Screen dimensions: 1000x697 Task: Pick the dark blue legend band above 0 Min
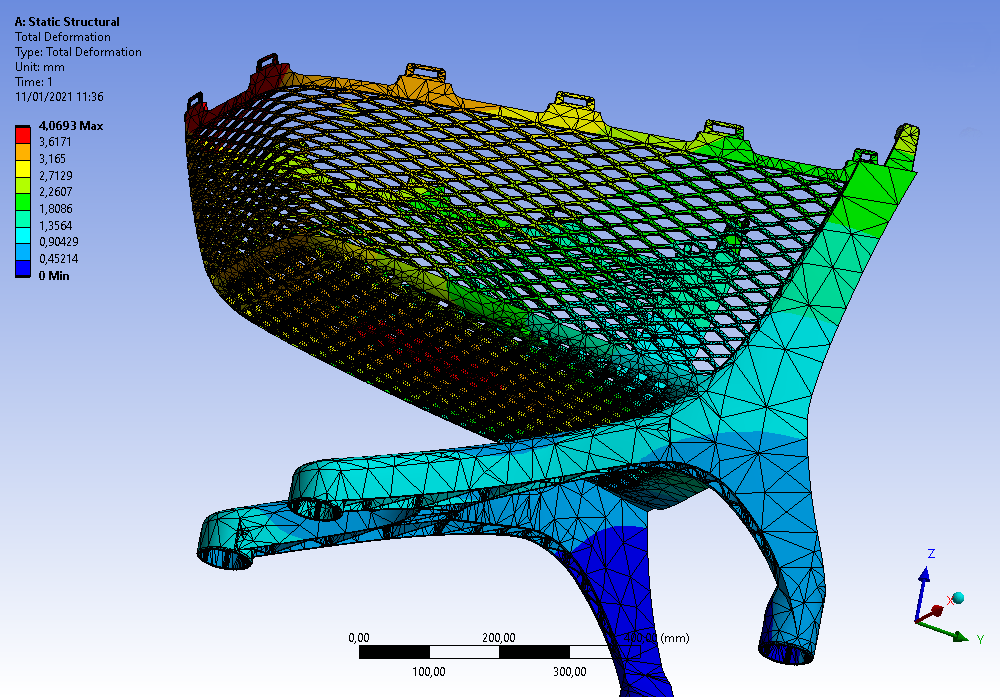[23, 268]
